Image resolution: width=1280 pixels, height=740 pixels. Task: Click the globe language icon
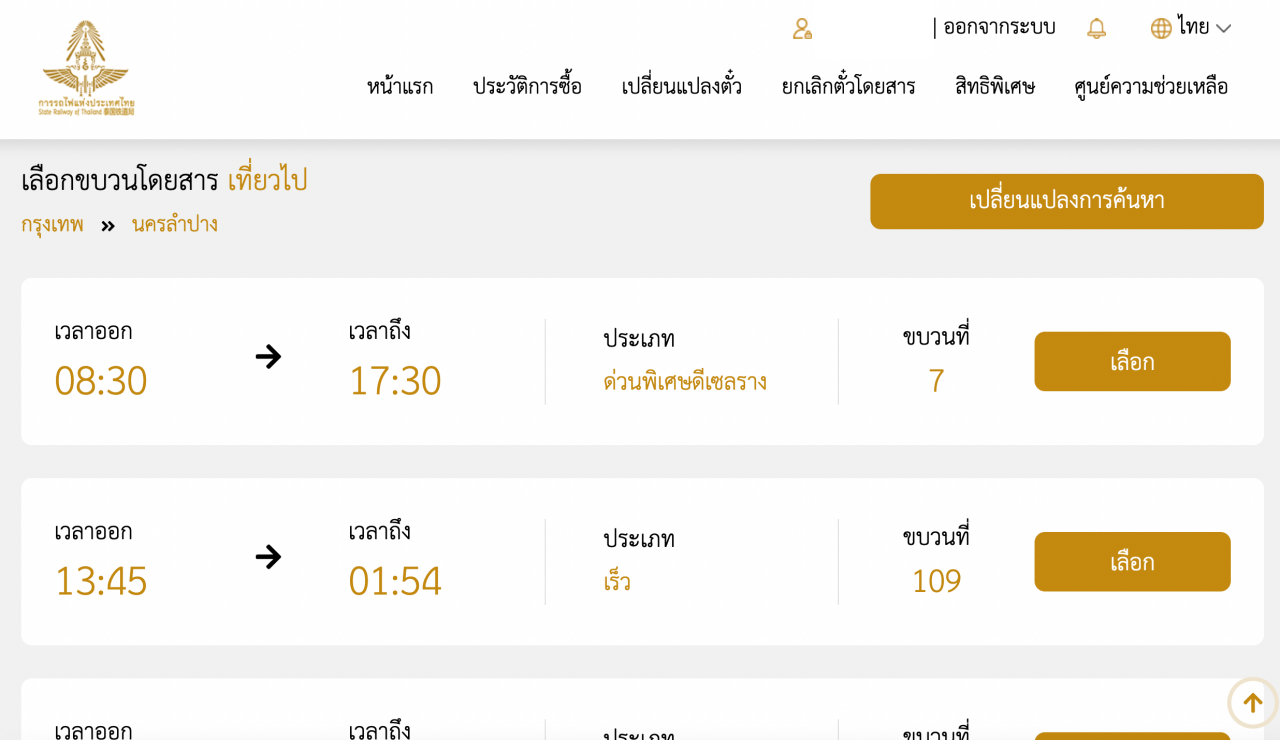point(1161,28)
